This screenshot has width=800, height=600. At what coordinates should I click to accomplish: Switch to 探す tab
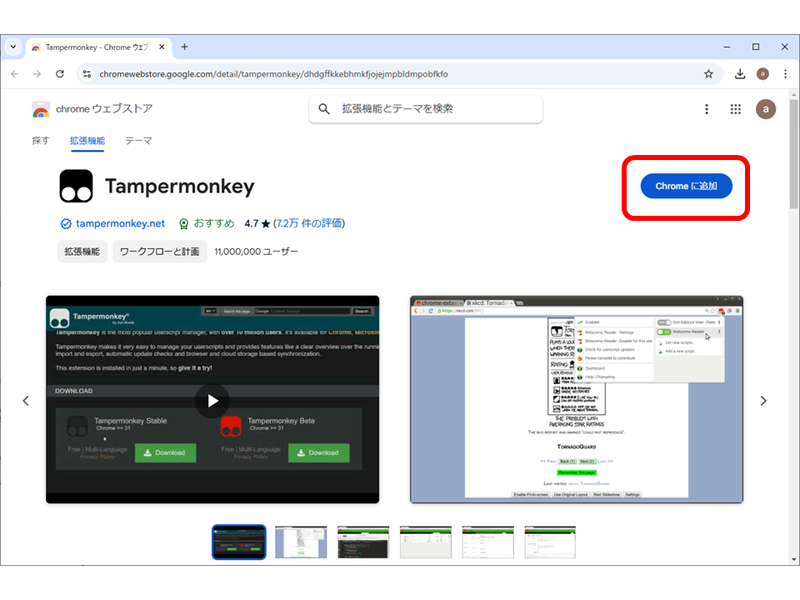click(x=40, y=140)
